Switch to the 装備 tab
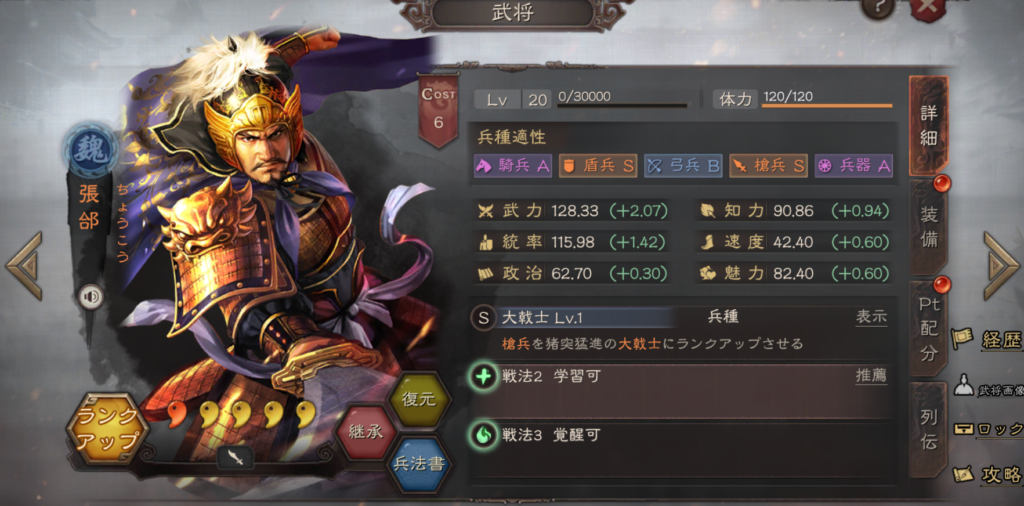 pos(929,227)
